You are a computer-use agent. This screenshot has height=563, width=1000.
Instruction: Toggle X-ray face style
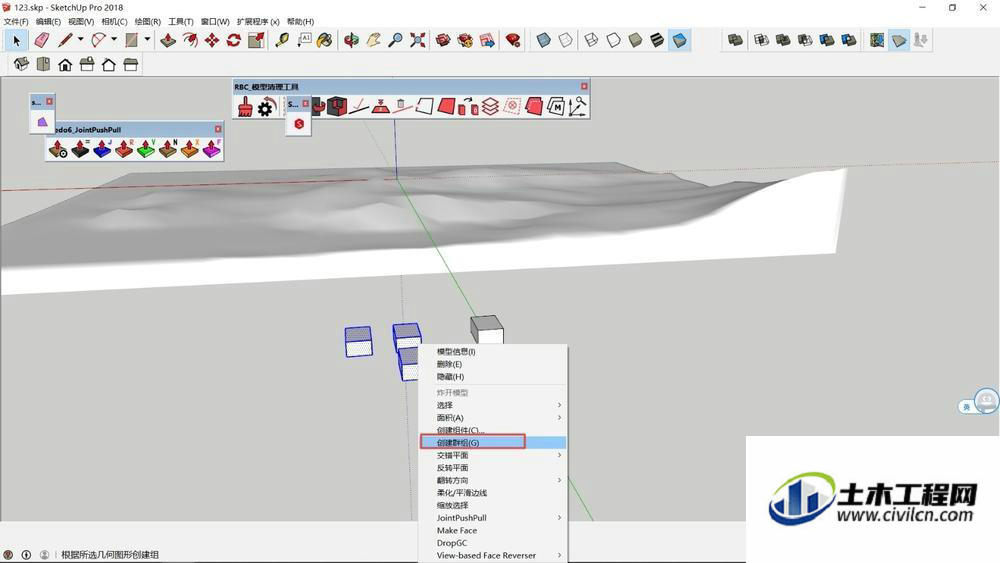[x=543, y=40]
